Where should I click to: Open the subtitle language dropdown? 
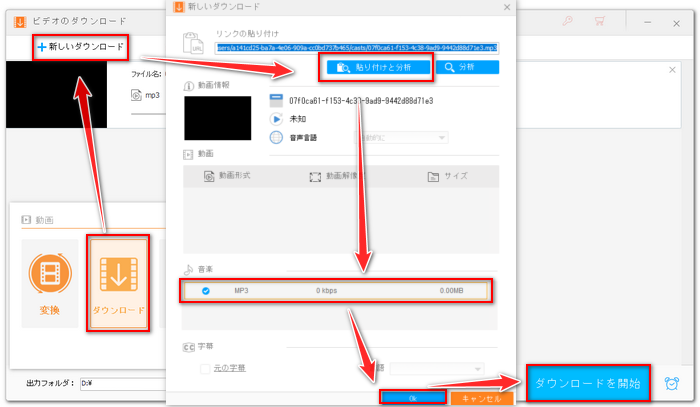(x=437, y=369)
